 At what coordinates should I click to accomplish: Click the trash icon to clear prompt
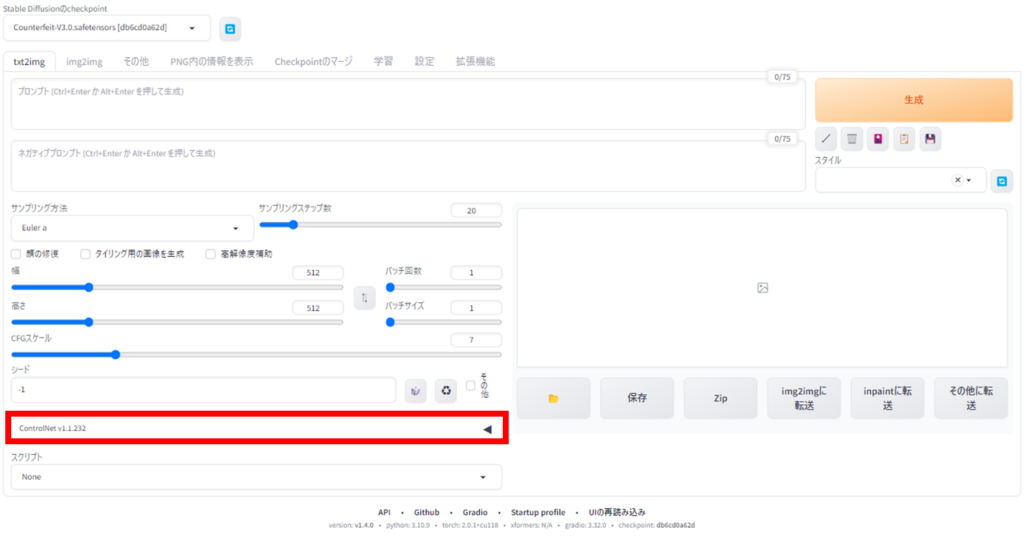[852, 139]
